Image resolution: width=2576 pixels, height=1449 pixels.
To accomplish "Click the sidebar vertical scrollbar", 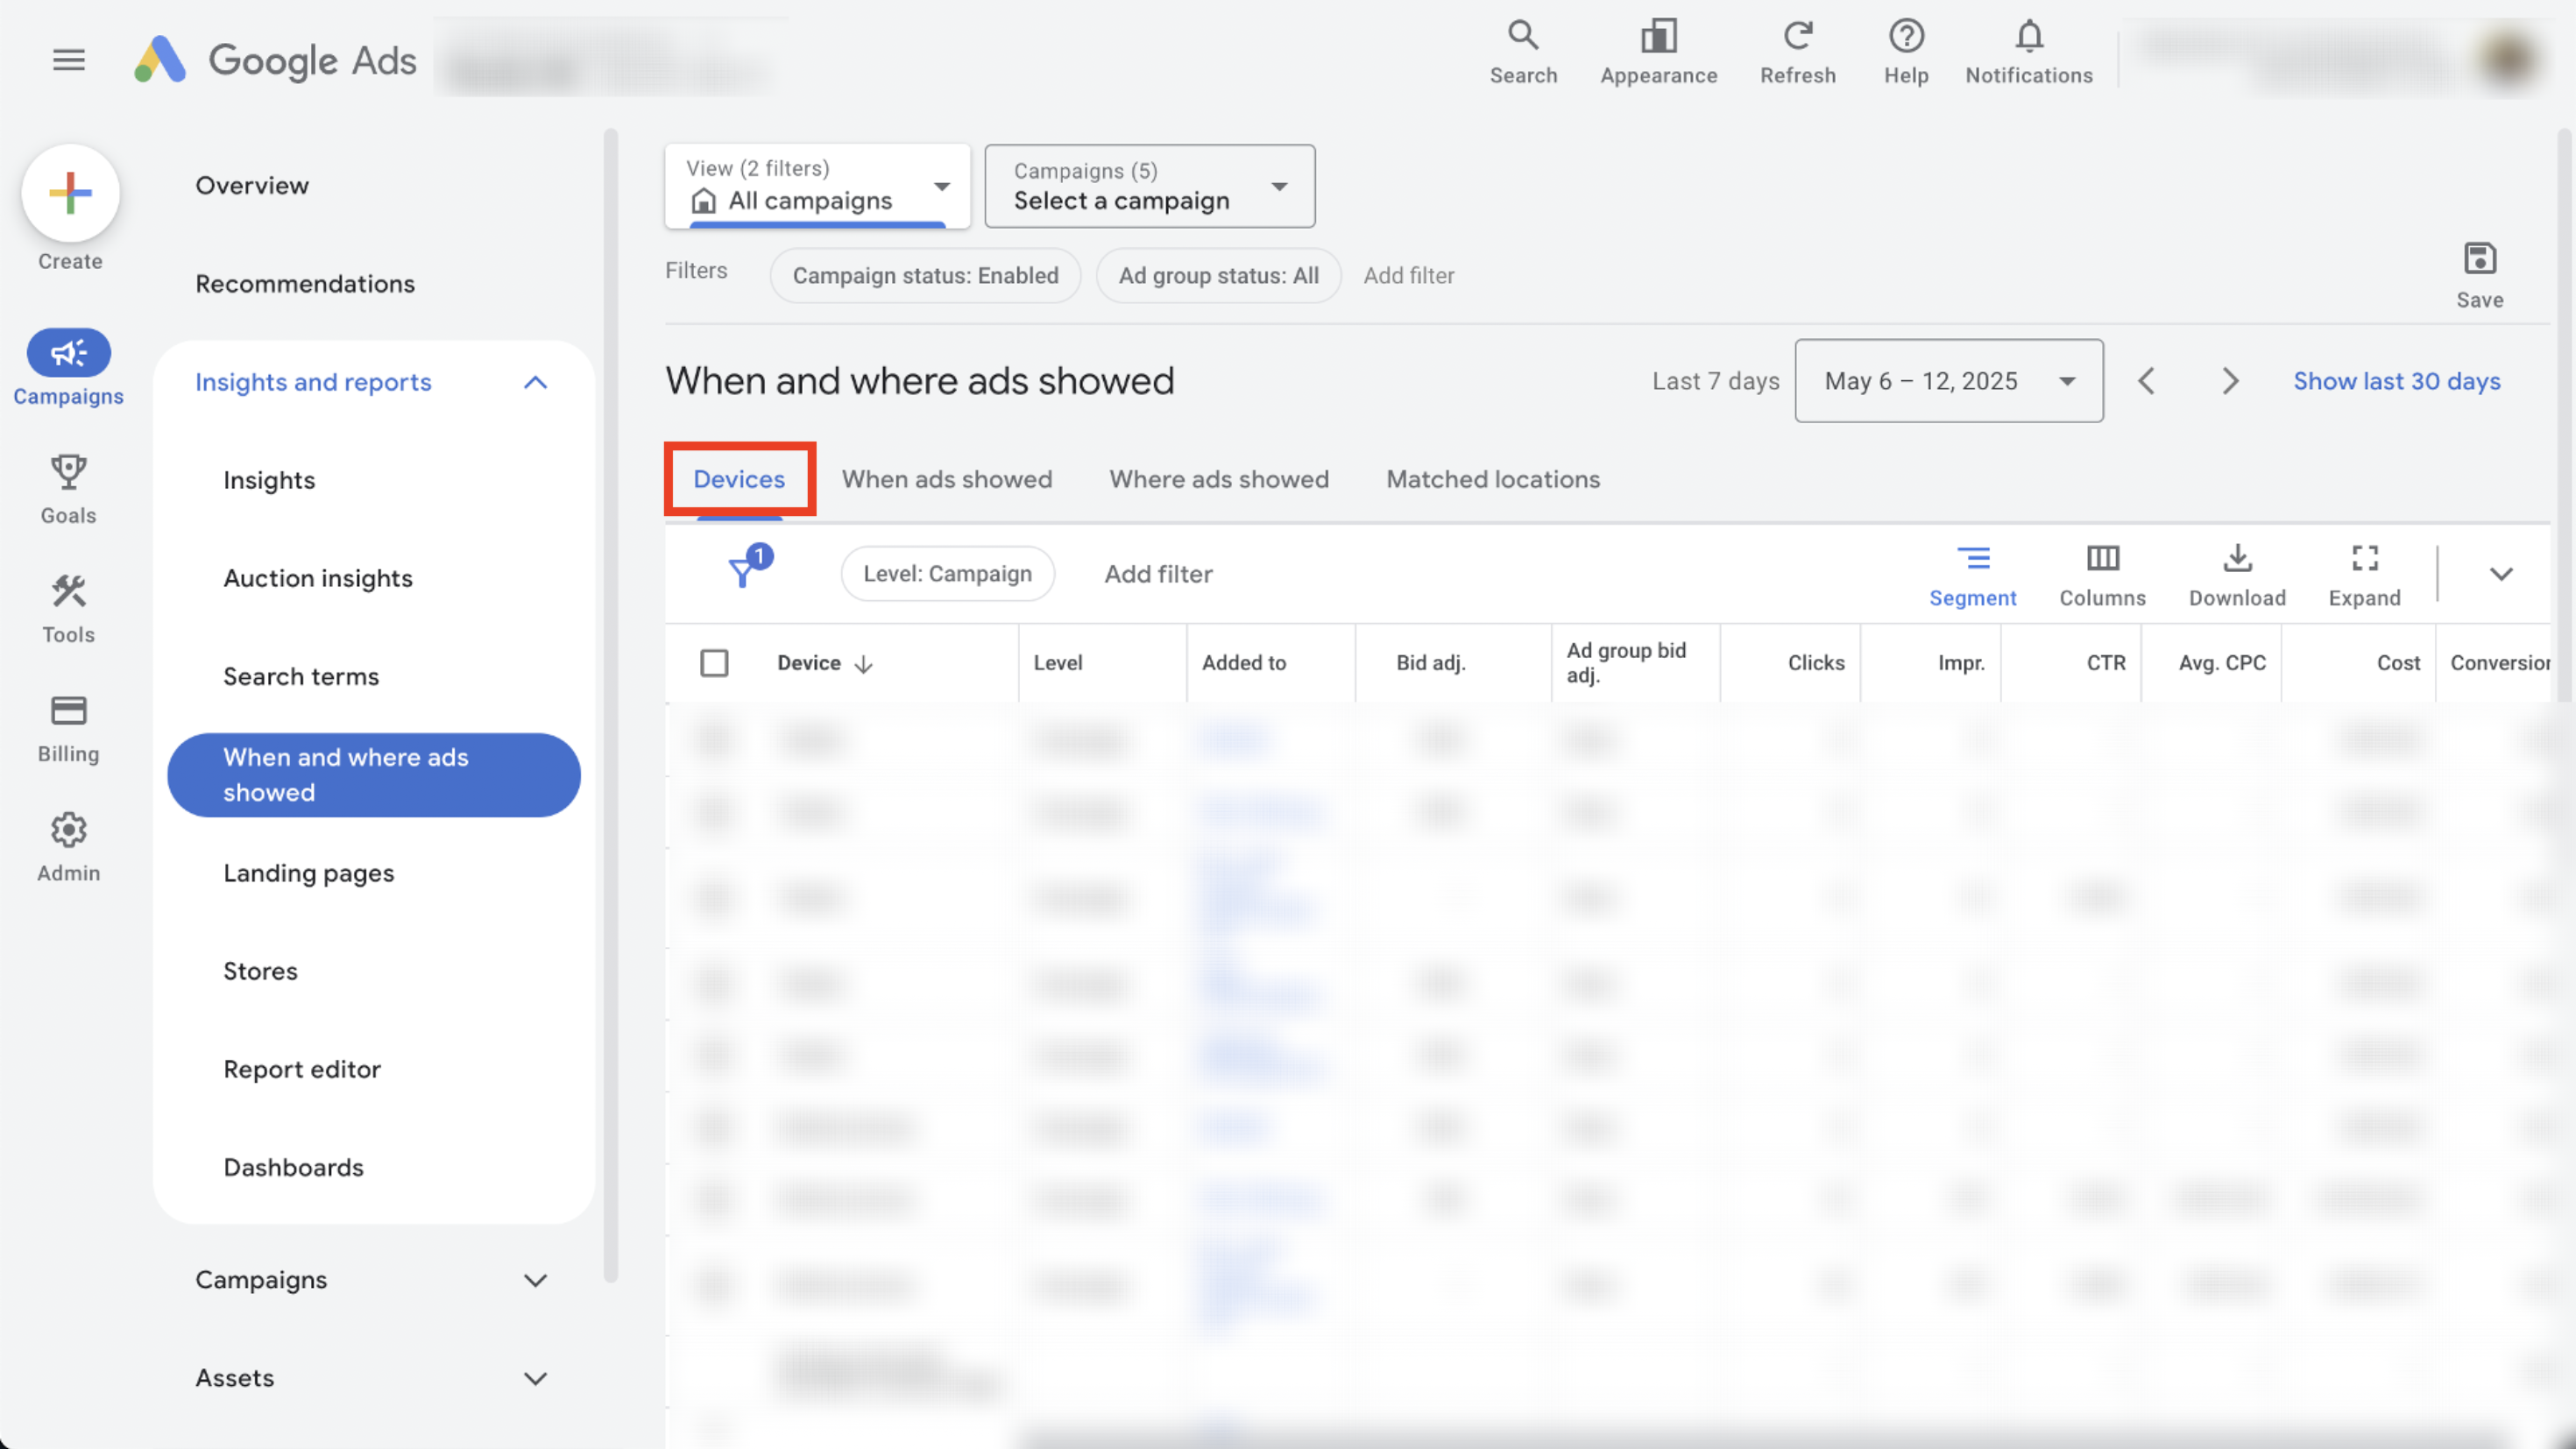I will pyautogui.click(x=611, y=705).
